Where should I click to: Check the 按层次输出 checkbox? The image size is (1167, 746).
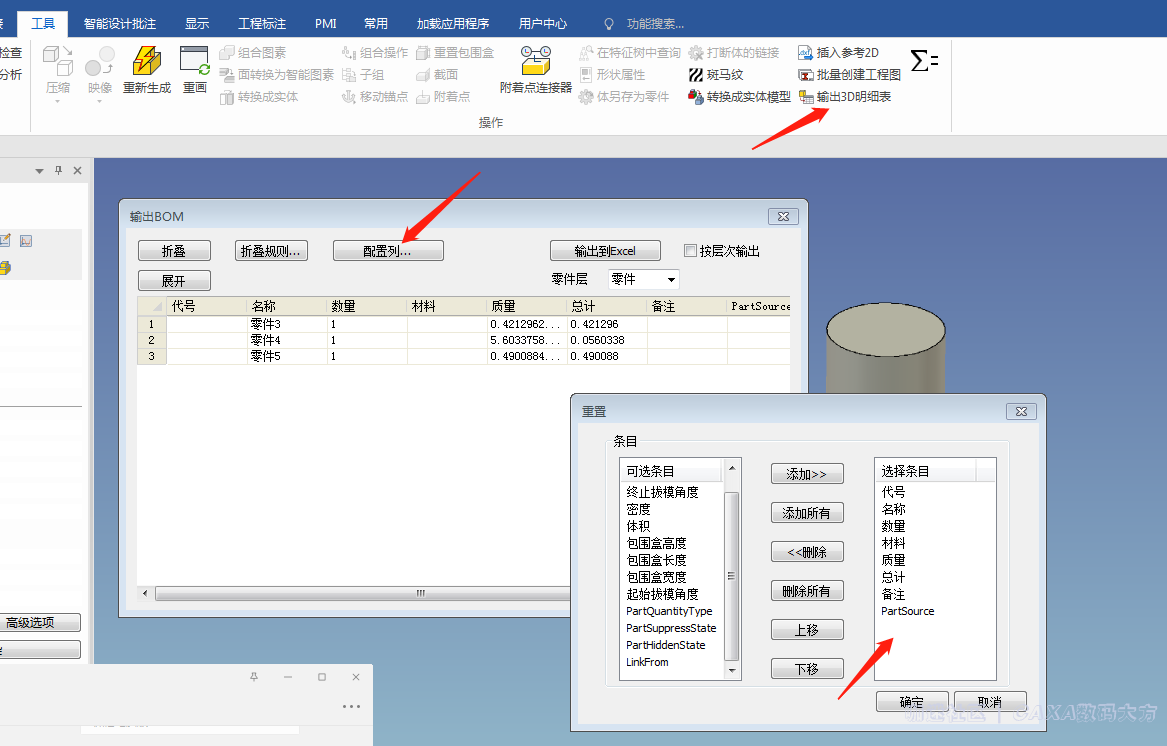tap(690, 251)
